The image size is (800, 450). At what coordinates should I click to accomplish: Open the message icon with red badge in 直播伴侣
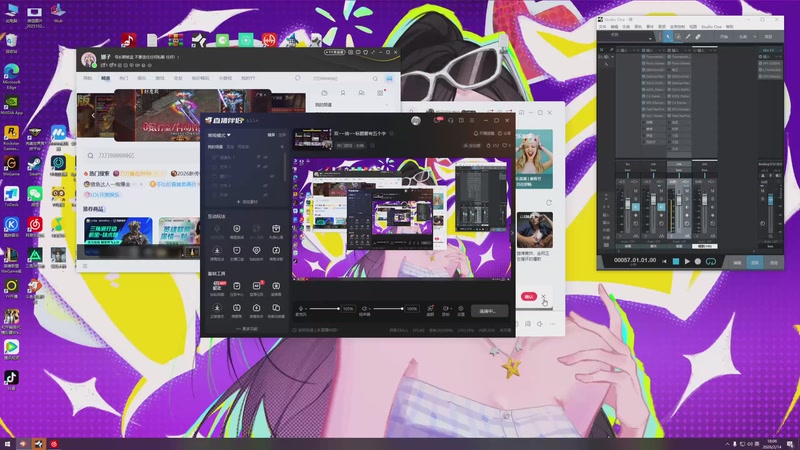[437, 120]
